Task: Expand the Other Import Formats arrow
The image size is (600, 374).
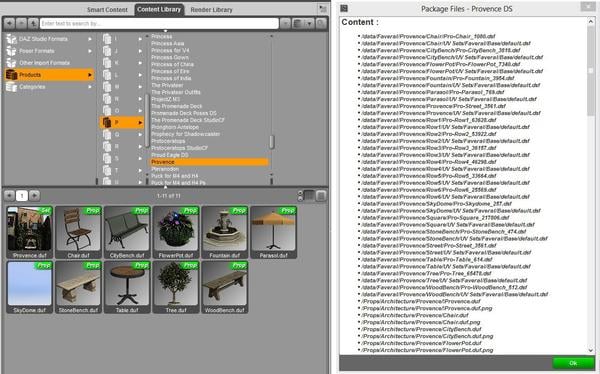Action: coord(90,63)
